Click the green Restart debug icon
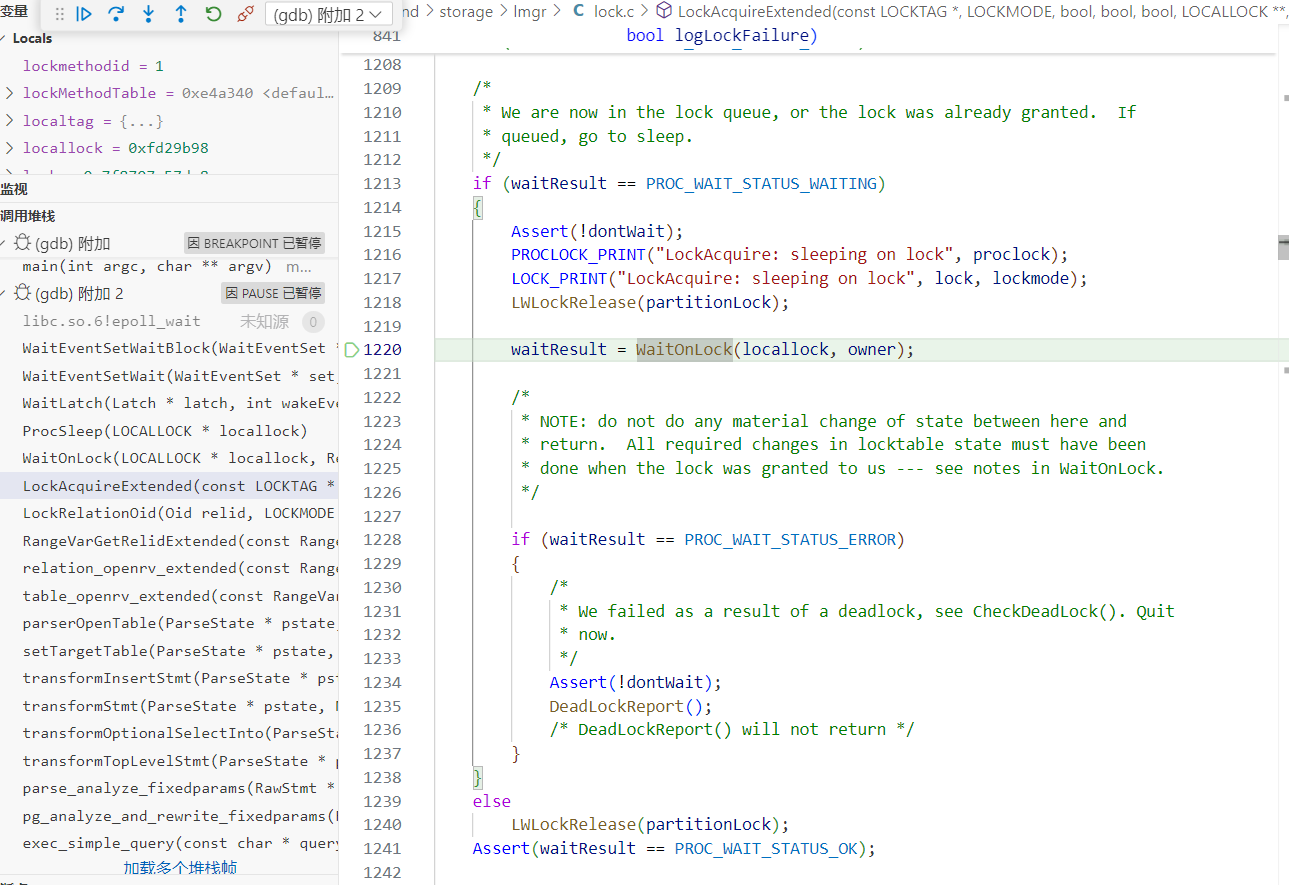 click(213, 14)
